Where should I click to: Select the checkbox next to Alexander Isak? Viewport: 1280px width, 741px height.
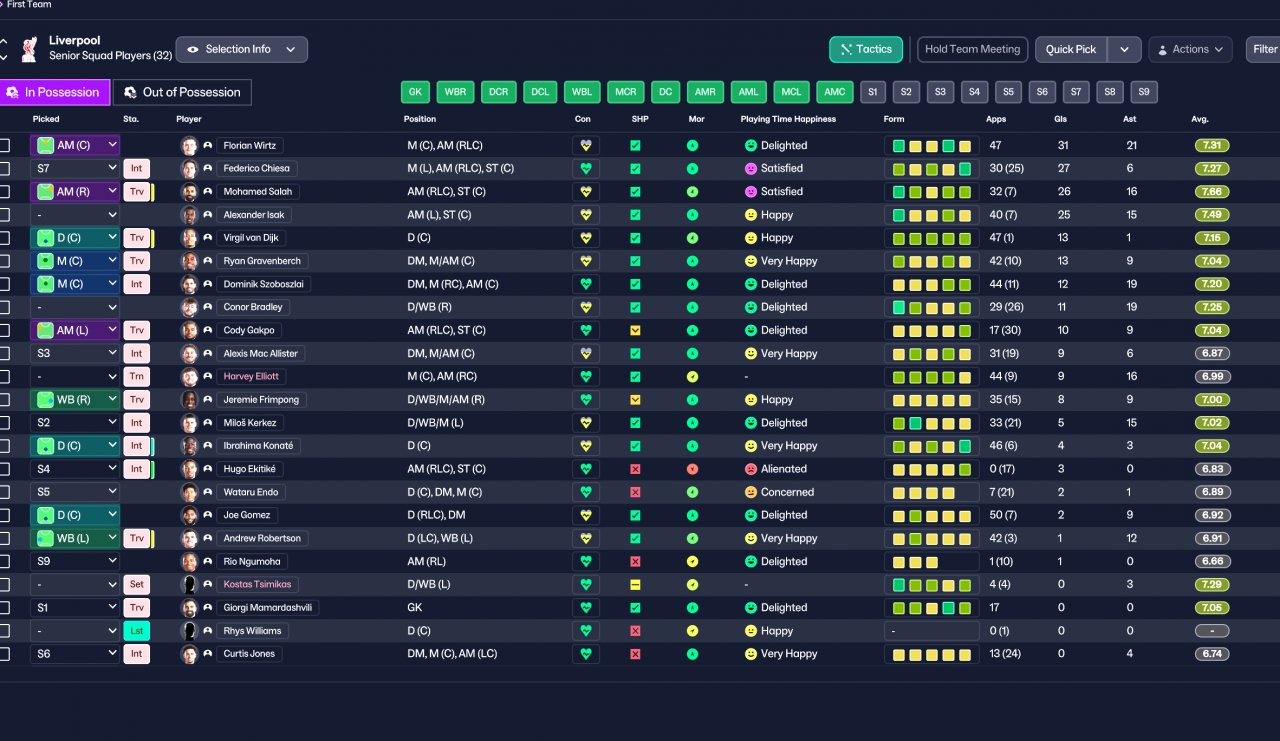4,215
